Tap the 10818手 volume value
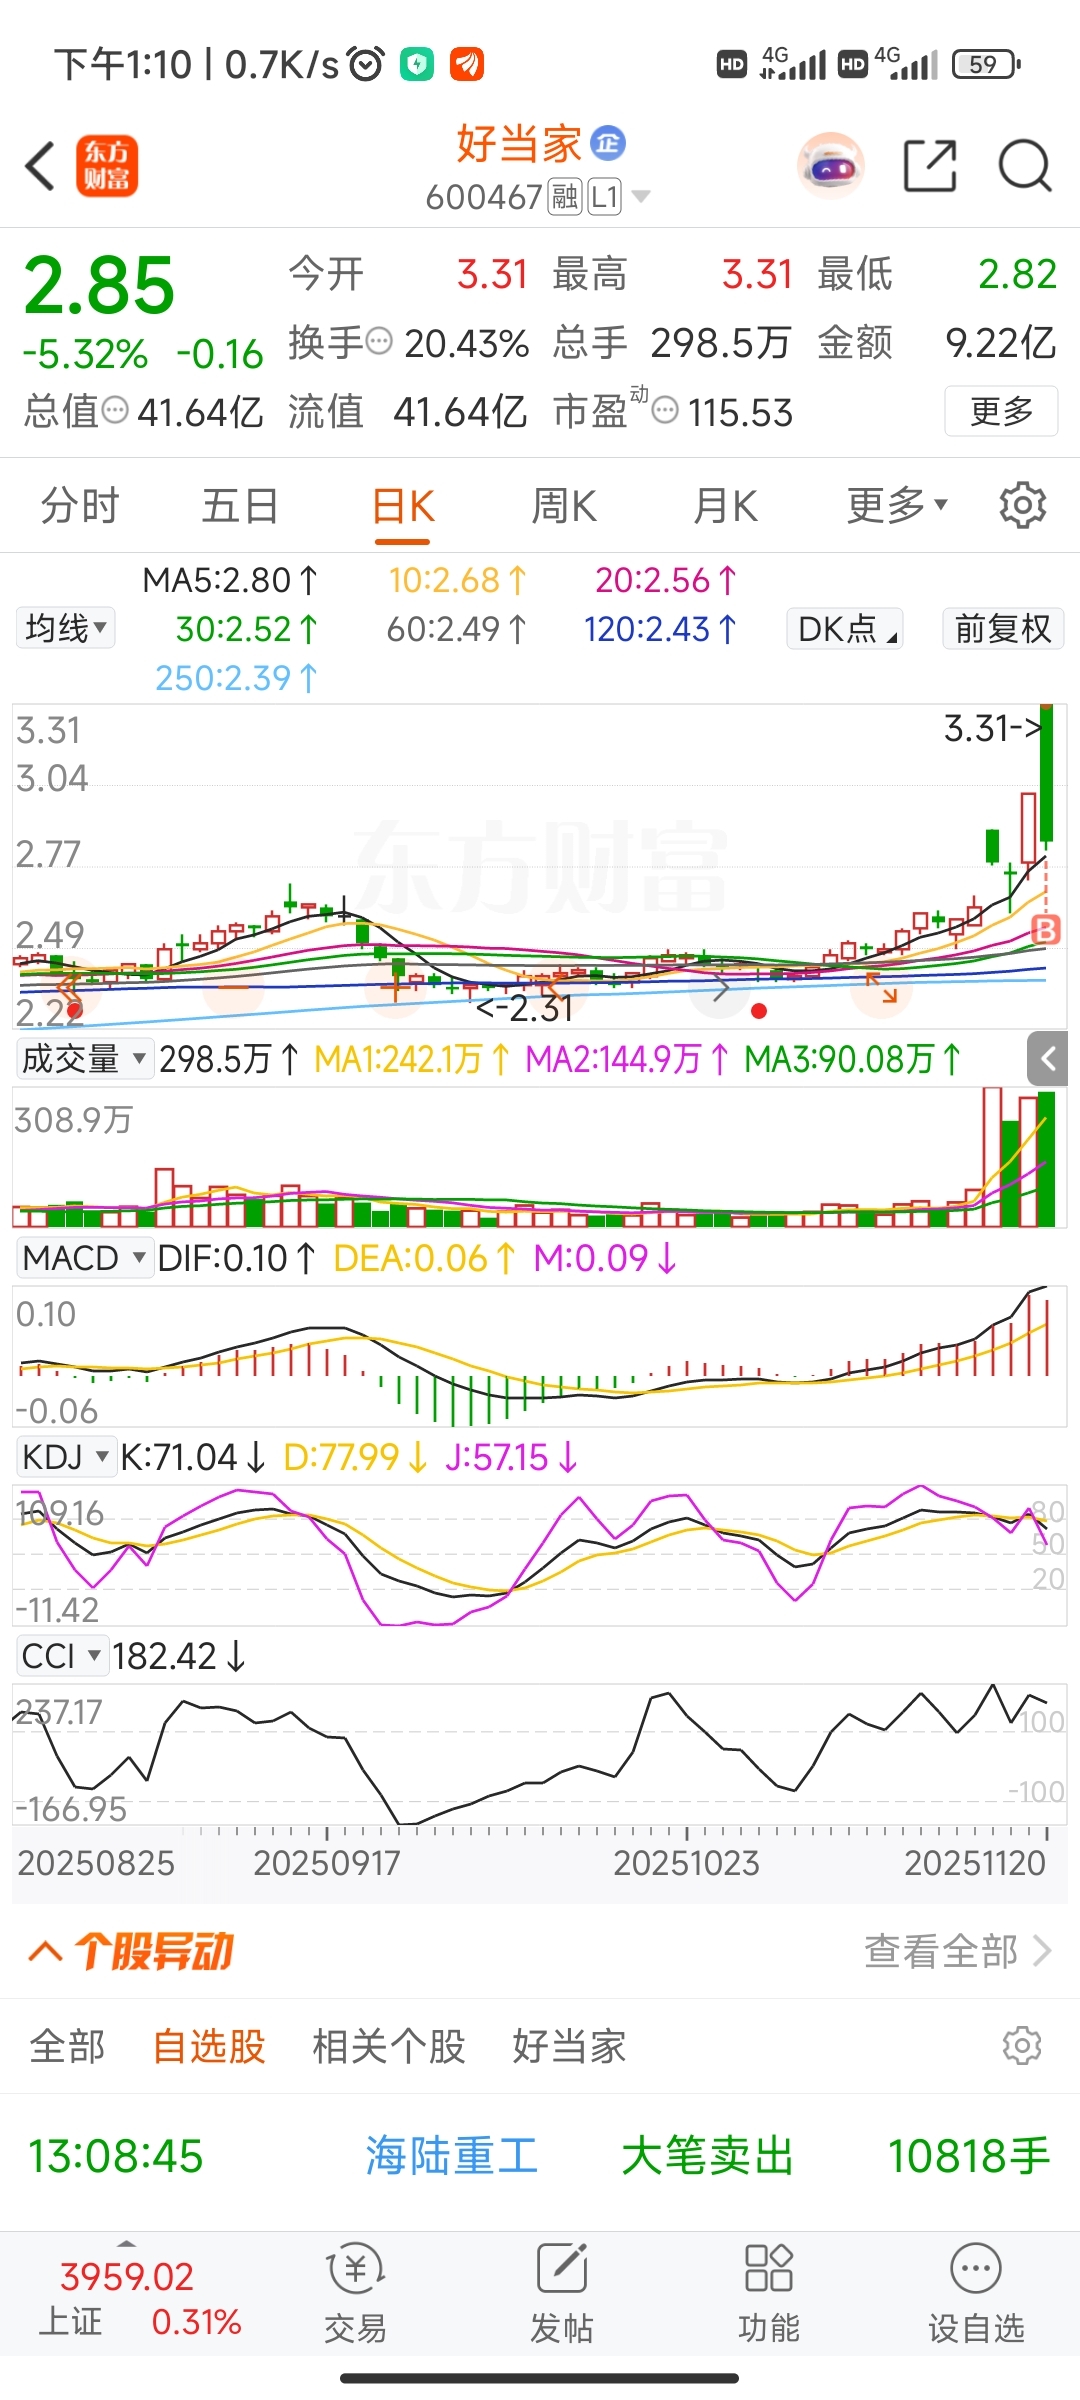The image size is (1080, 2400). click(969, 2156)
